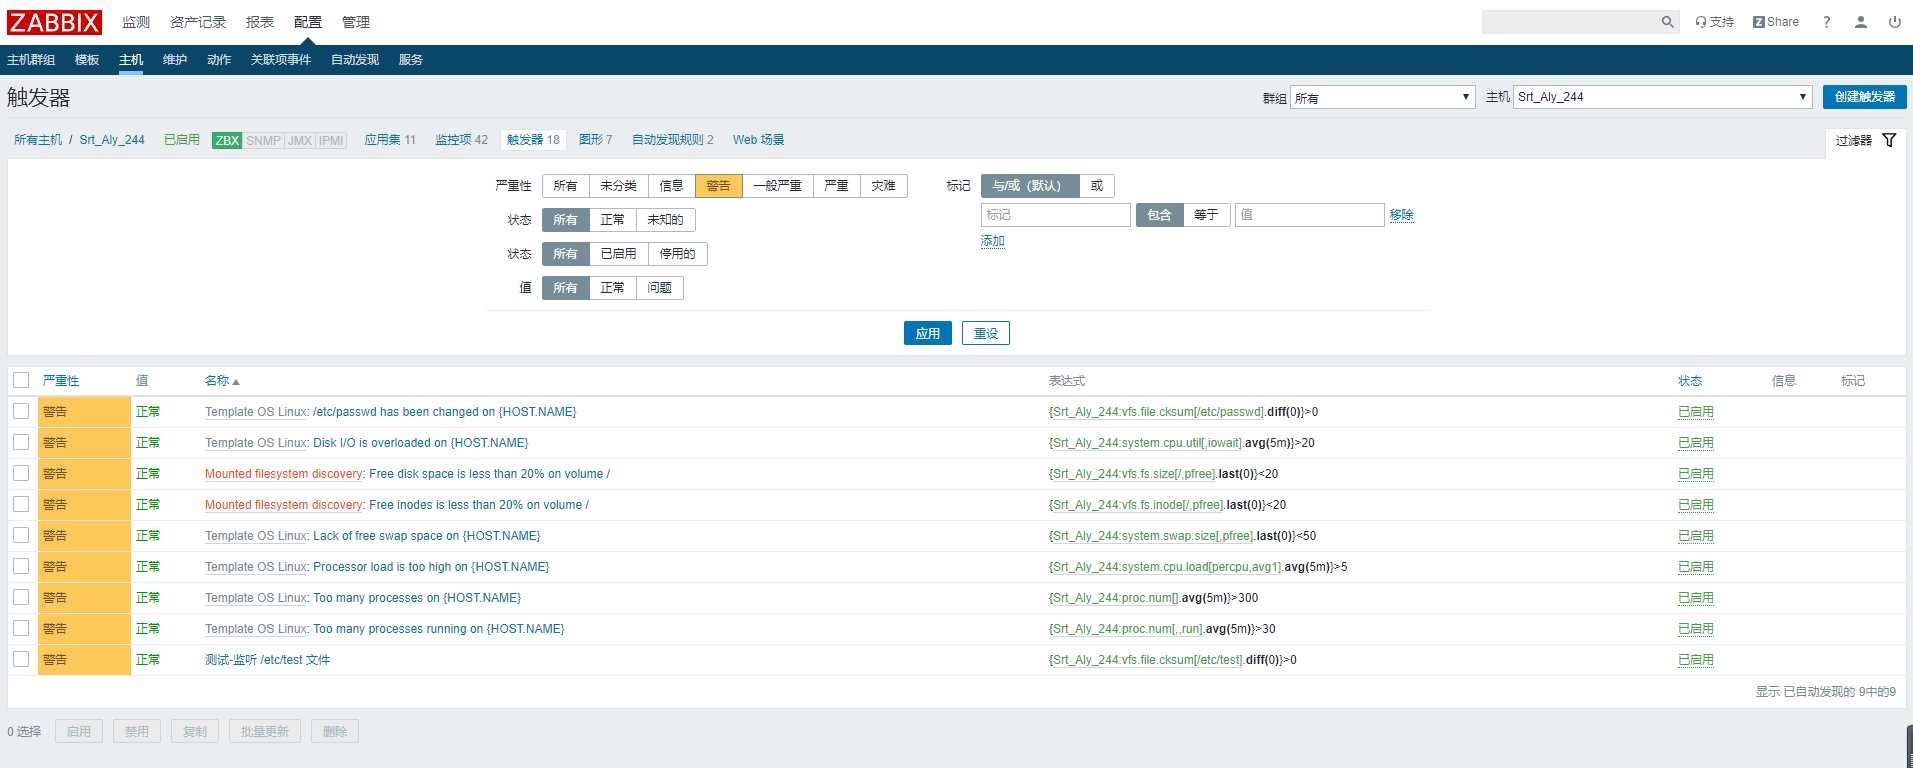
Task: Sort by 状态 column header
Action: (1690, 381)
